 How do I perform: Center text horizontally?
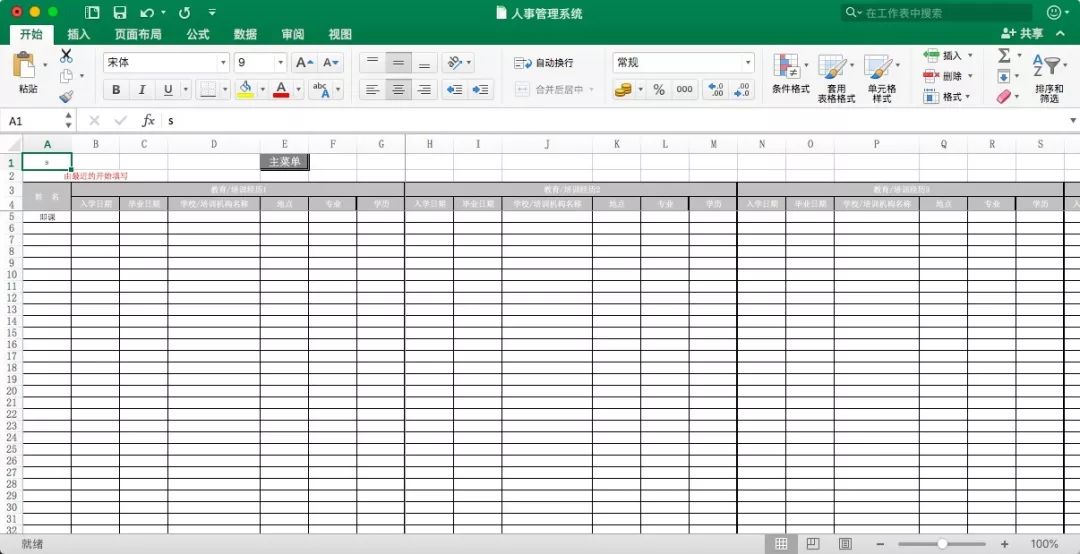[398, 90]
